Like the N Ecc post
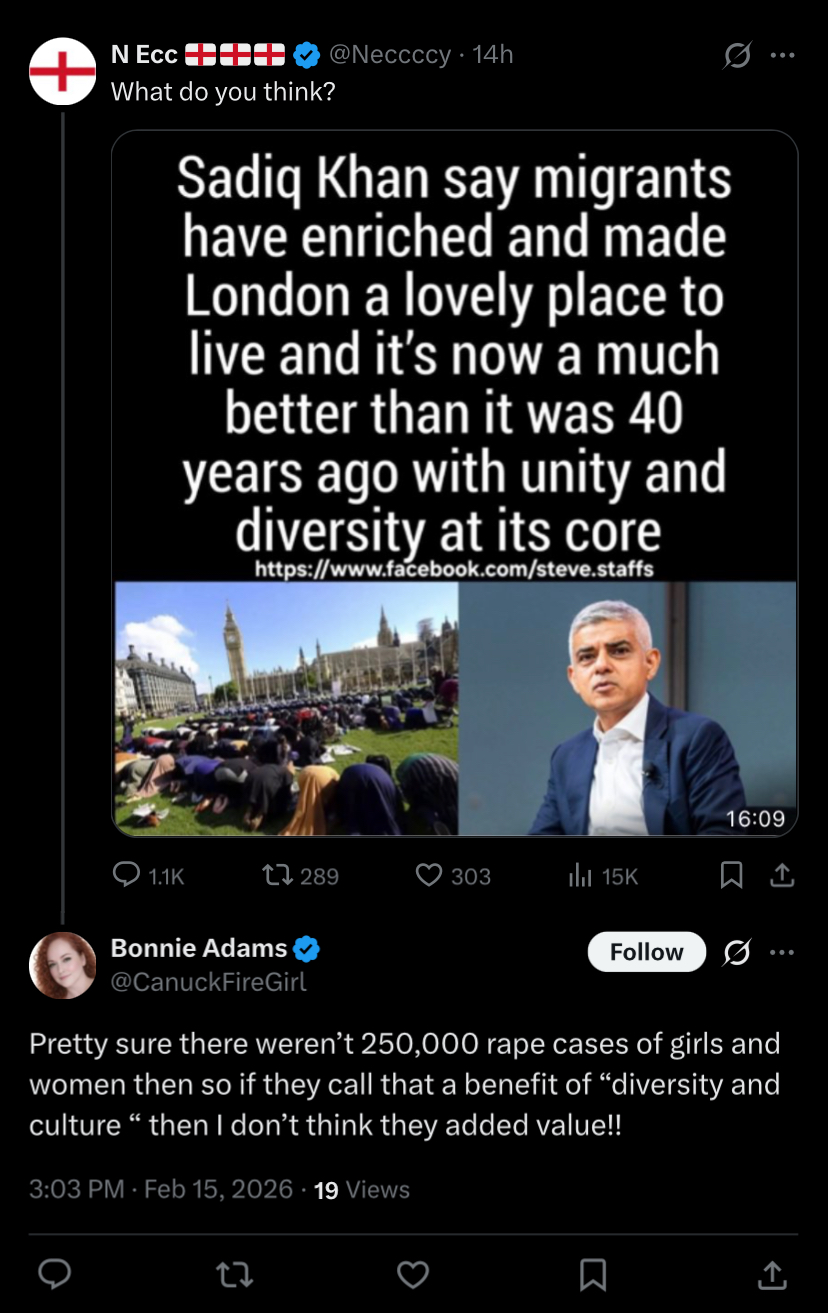Viewport: 828px width, 1313px height. click(x=429, y=876)
